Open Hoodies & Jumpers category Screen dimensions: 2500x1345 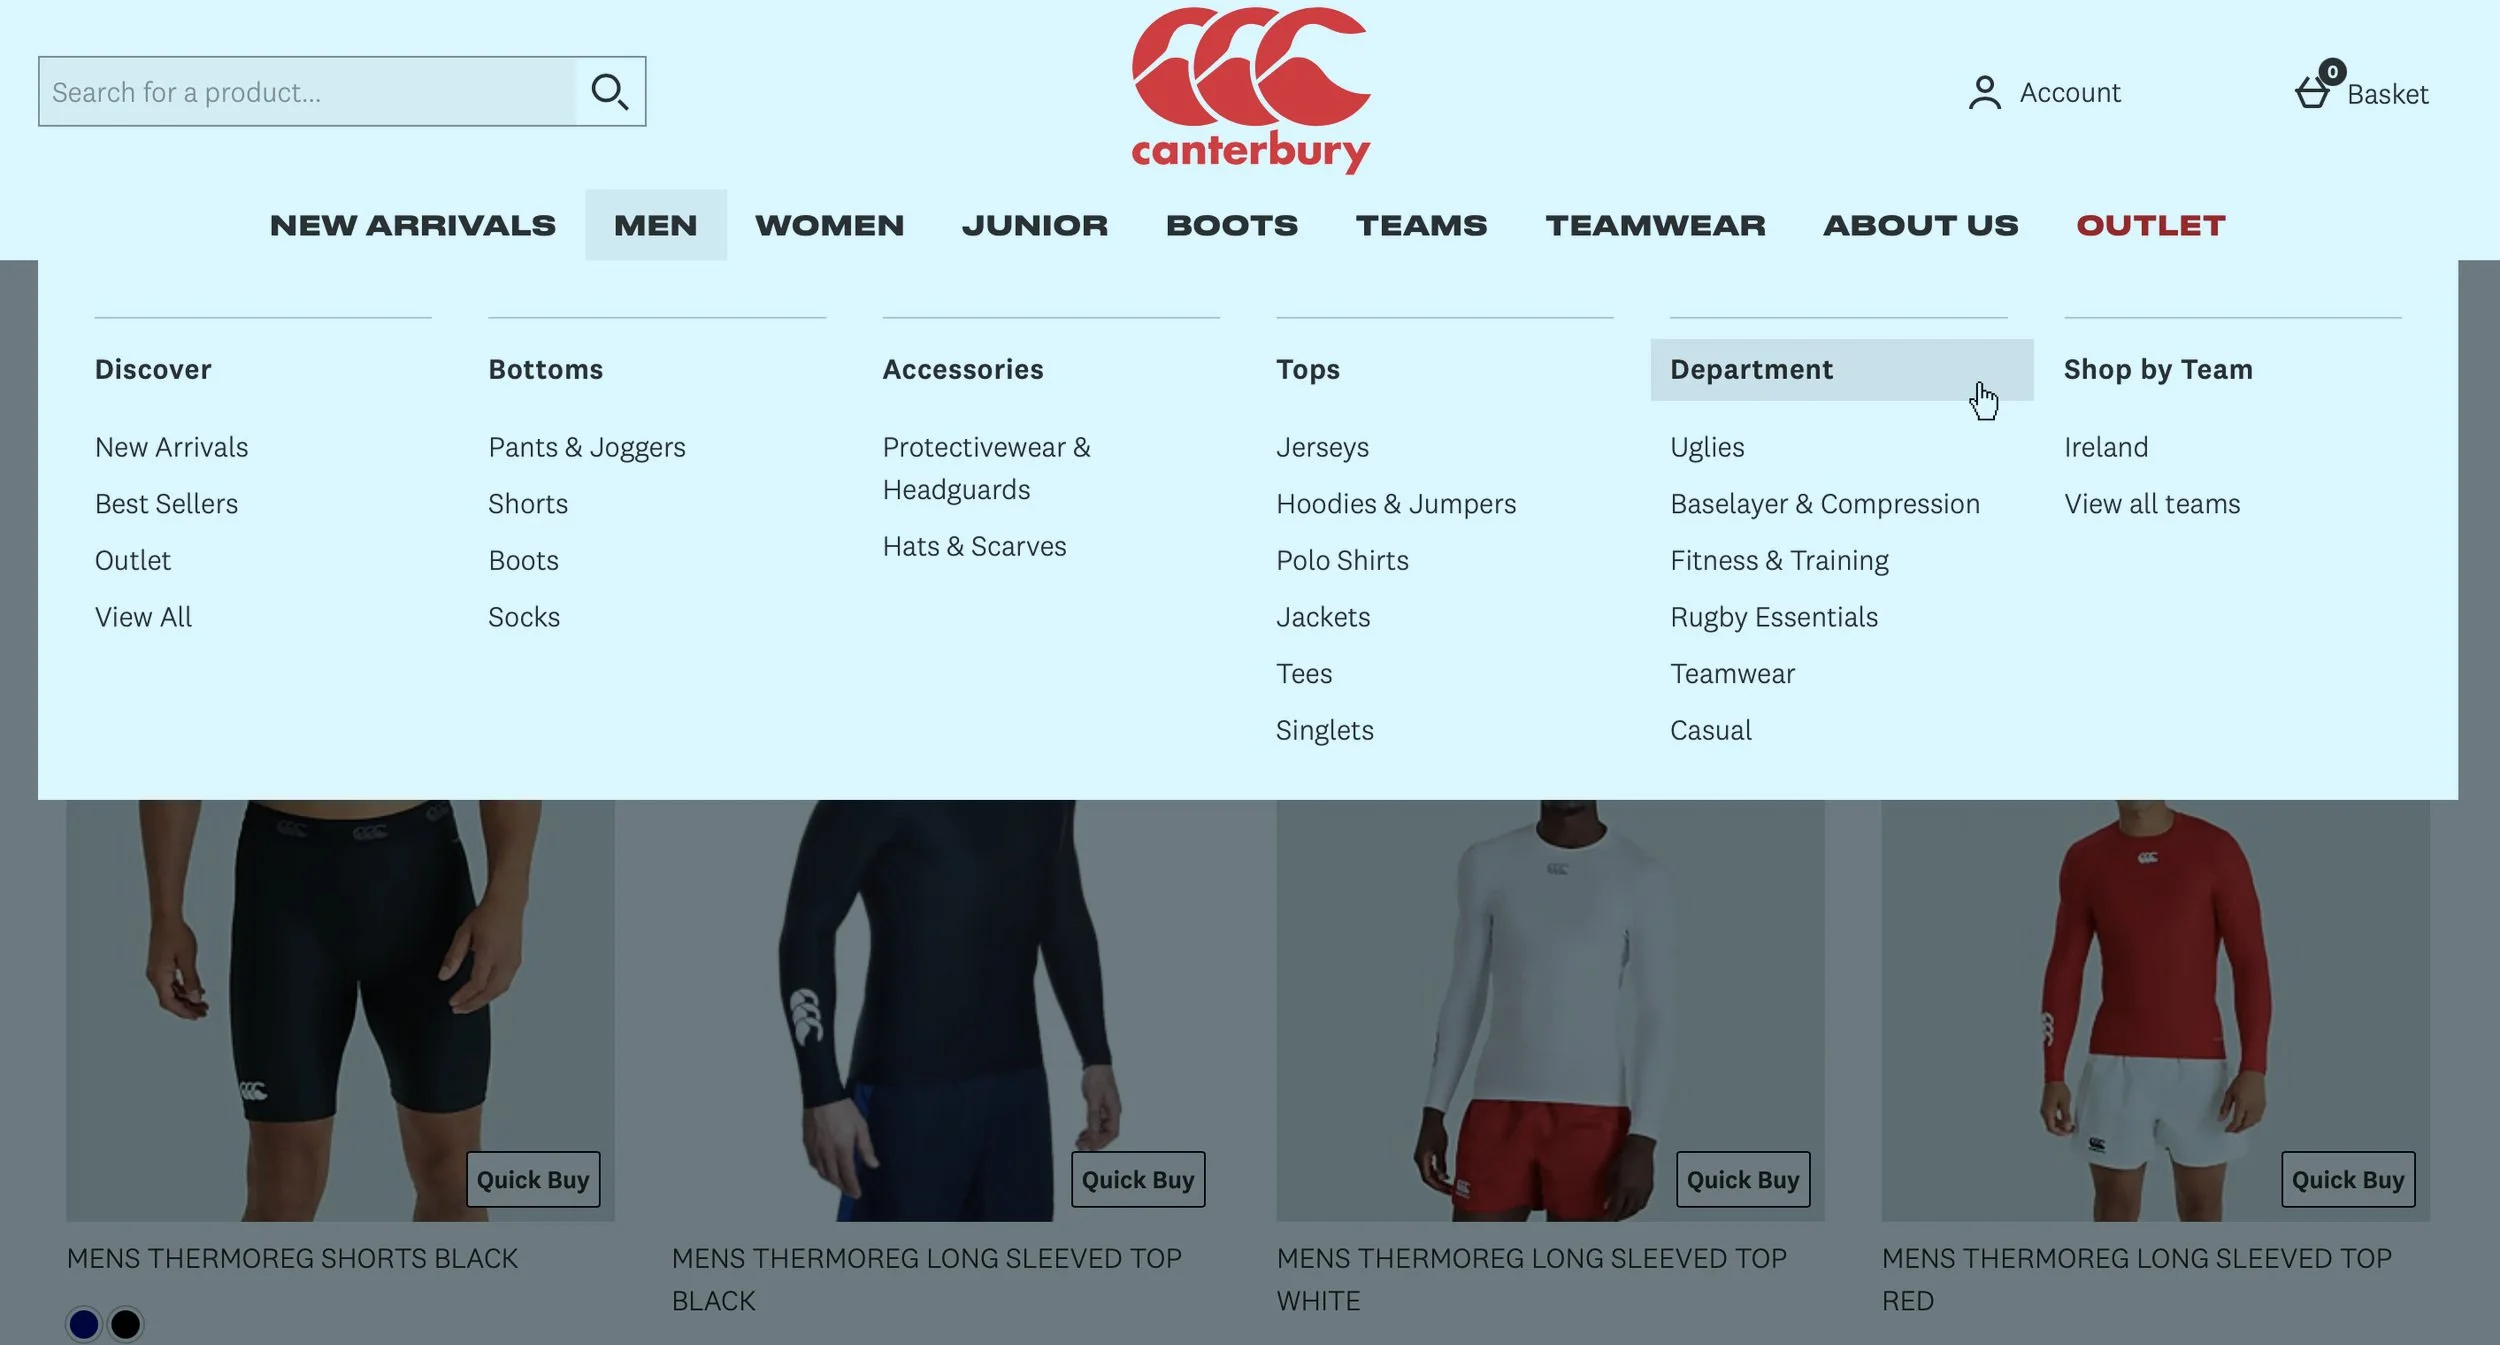(x=1396, y=504)
